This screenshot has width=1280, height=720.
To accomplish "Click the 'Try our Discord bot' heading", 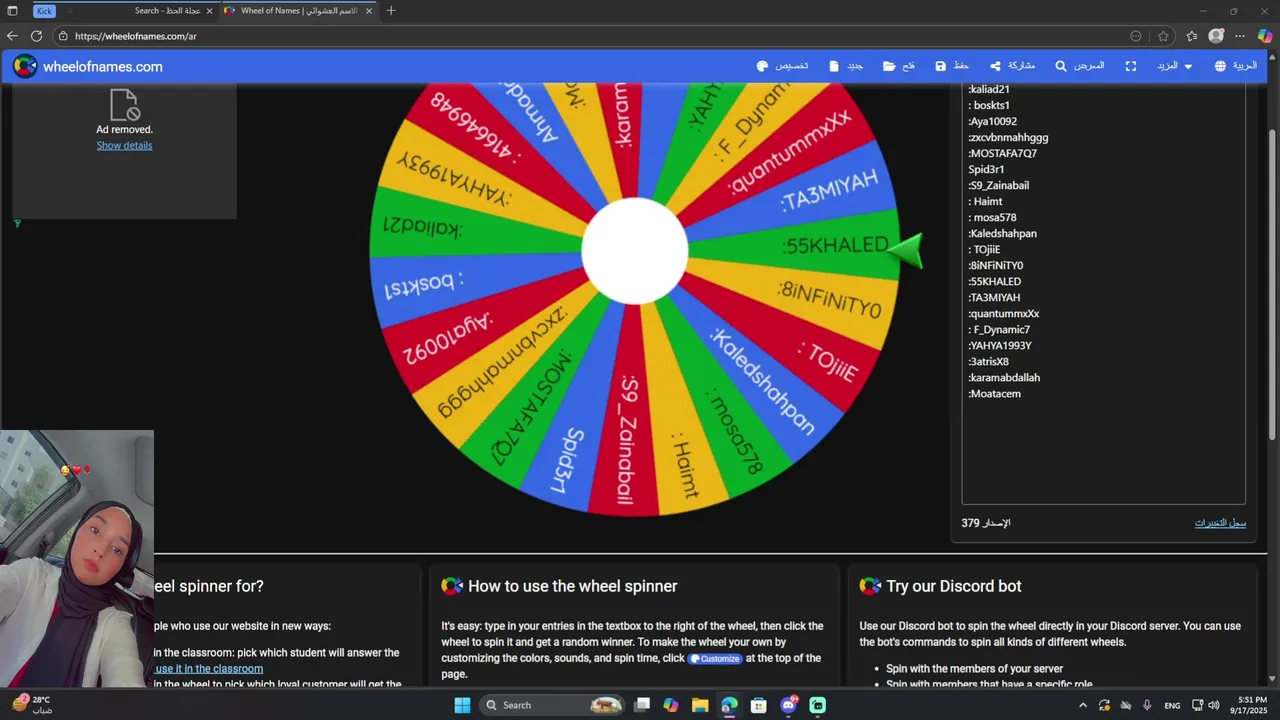I will [953, 587].
